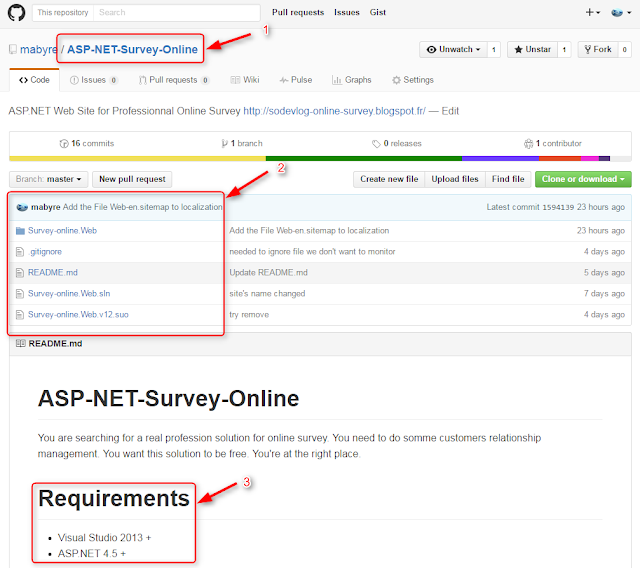The height and width of the screenshot is (568, 640).
Task: Focus the repository Search field
Action: pos(177,13)
